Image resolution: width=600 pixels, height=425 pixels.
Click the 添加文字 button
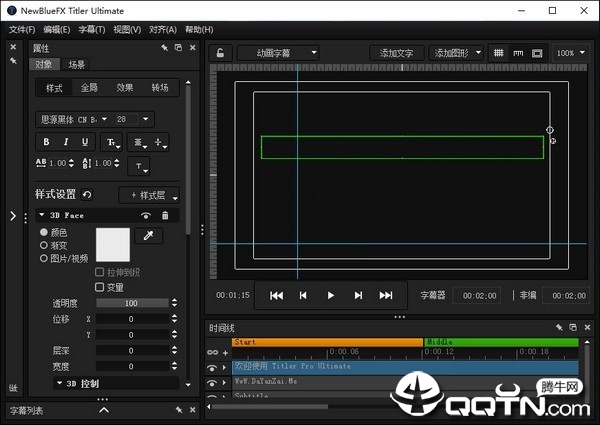point(396,53)
